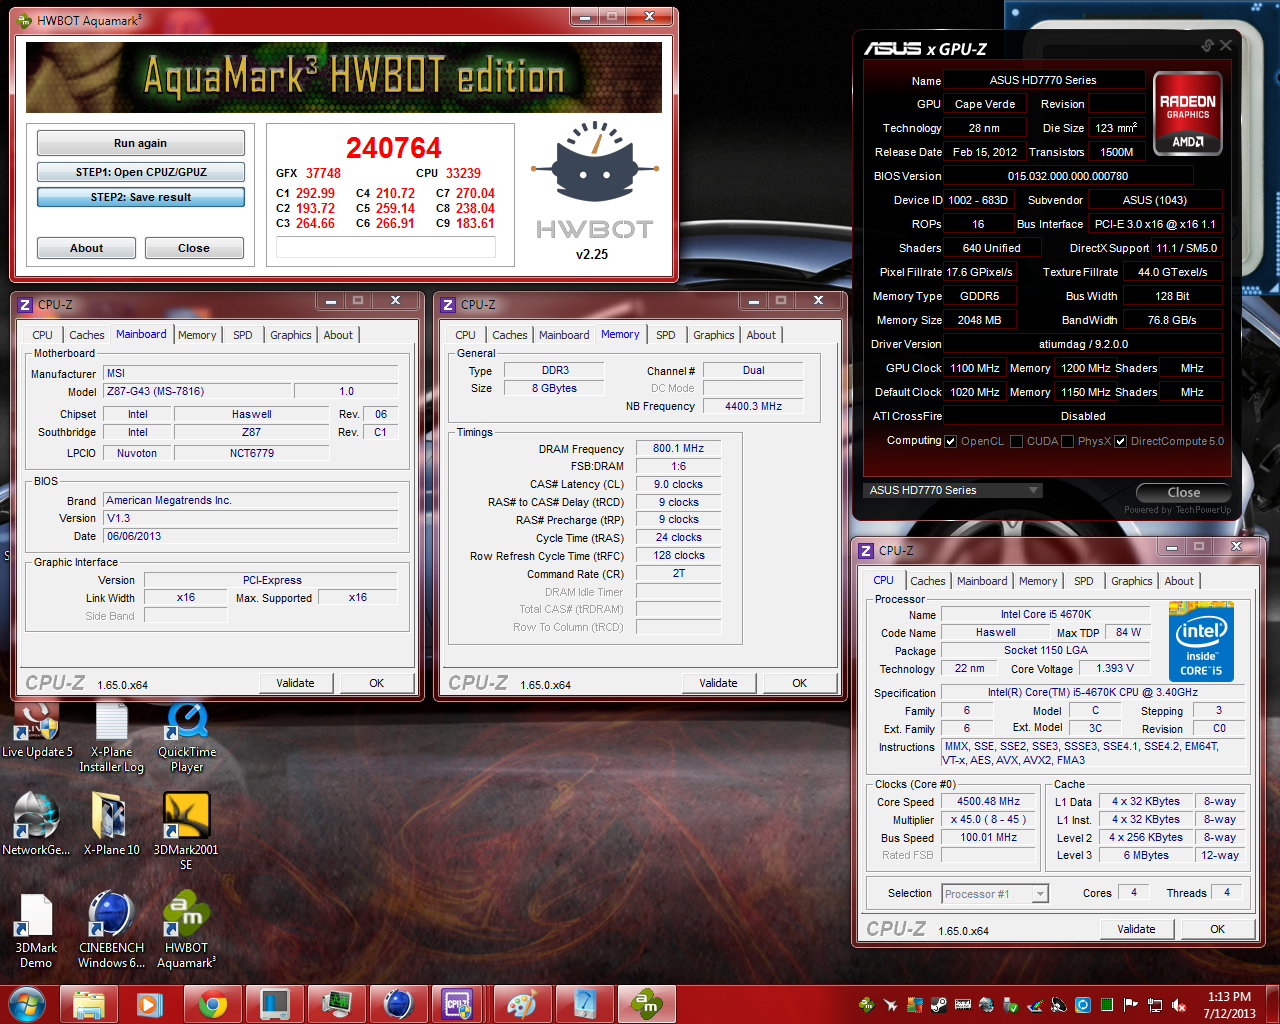Screen dimensions: 1280x1024
Task: Click the Close button in GPU-Z window
Action: [x=1184, y=492]
